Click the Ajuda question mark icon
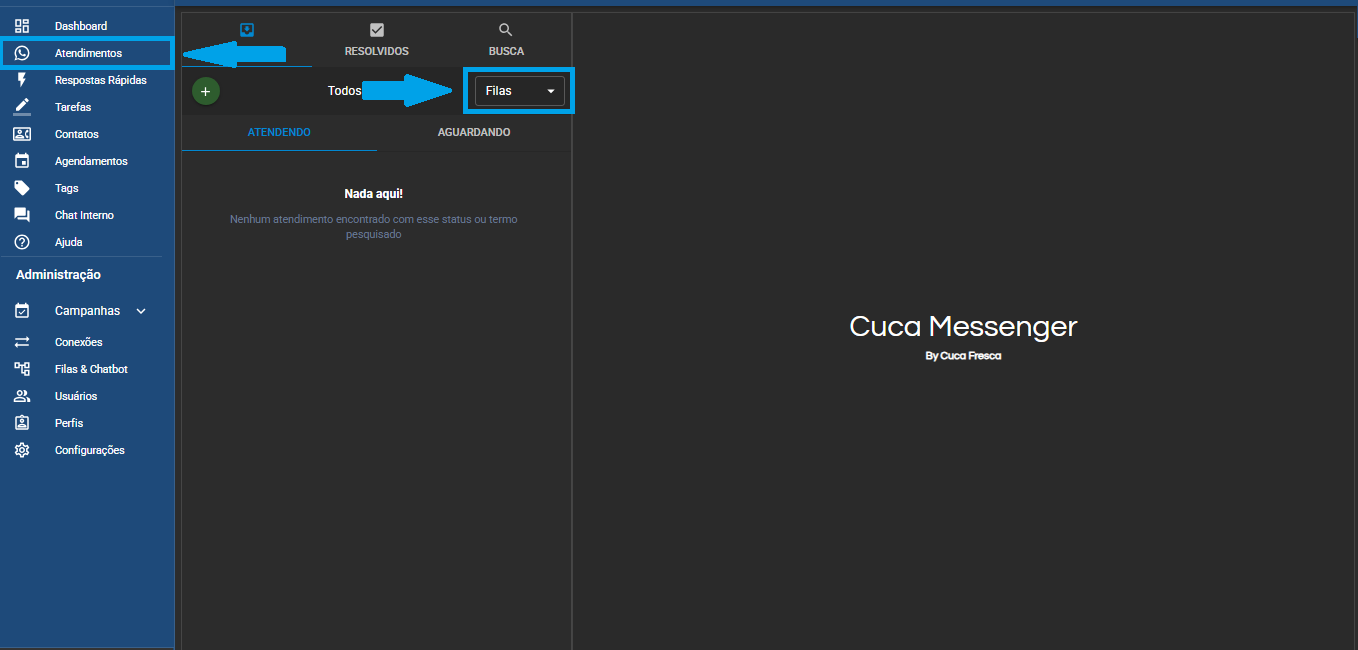 (x=22, y=242)
